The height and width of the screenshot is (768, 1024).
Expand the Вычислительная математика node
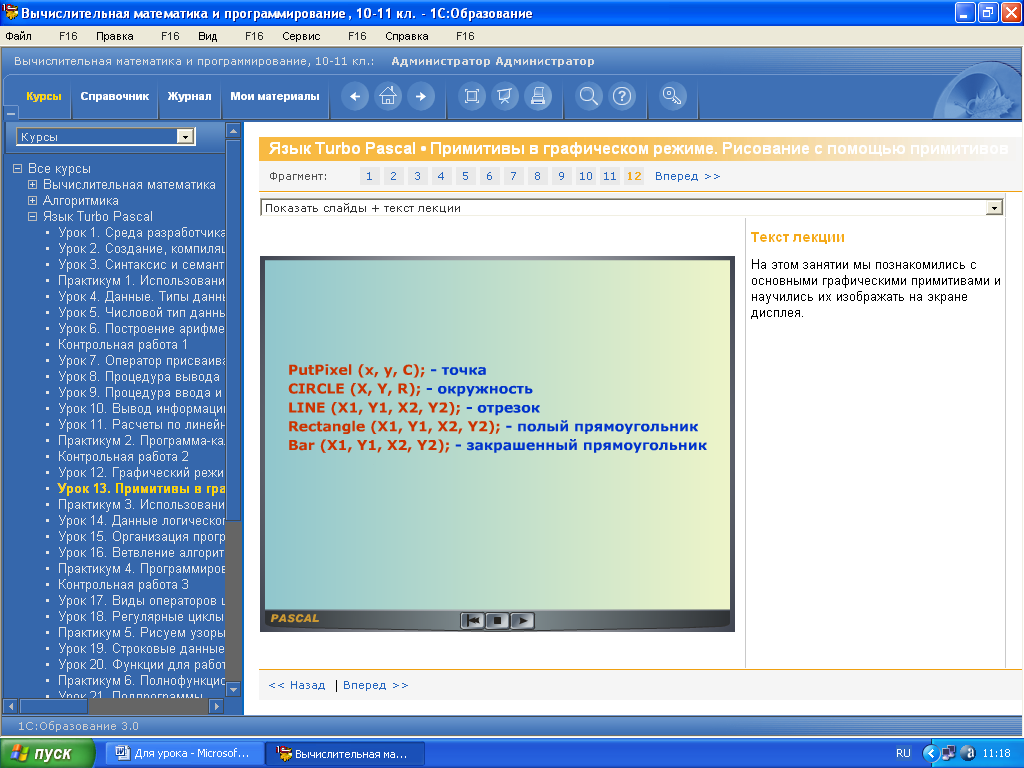pos(33,185)
